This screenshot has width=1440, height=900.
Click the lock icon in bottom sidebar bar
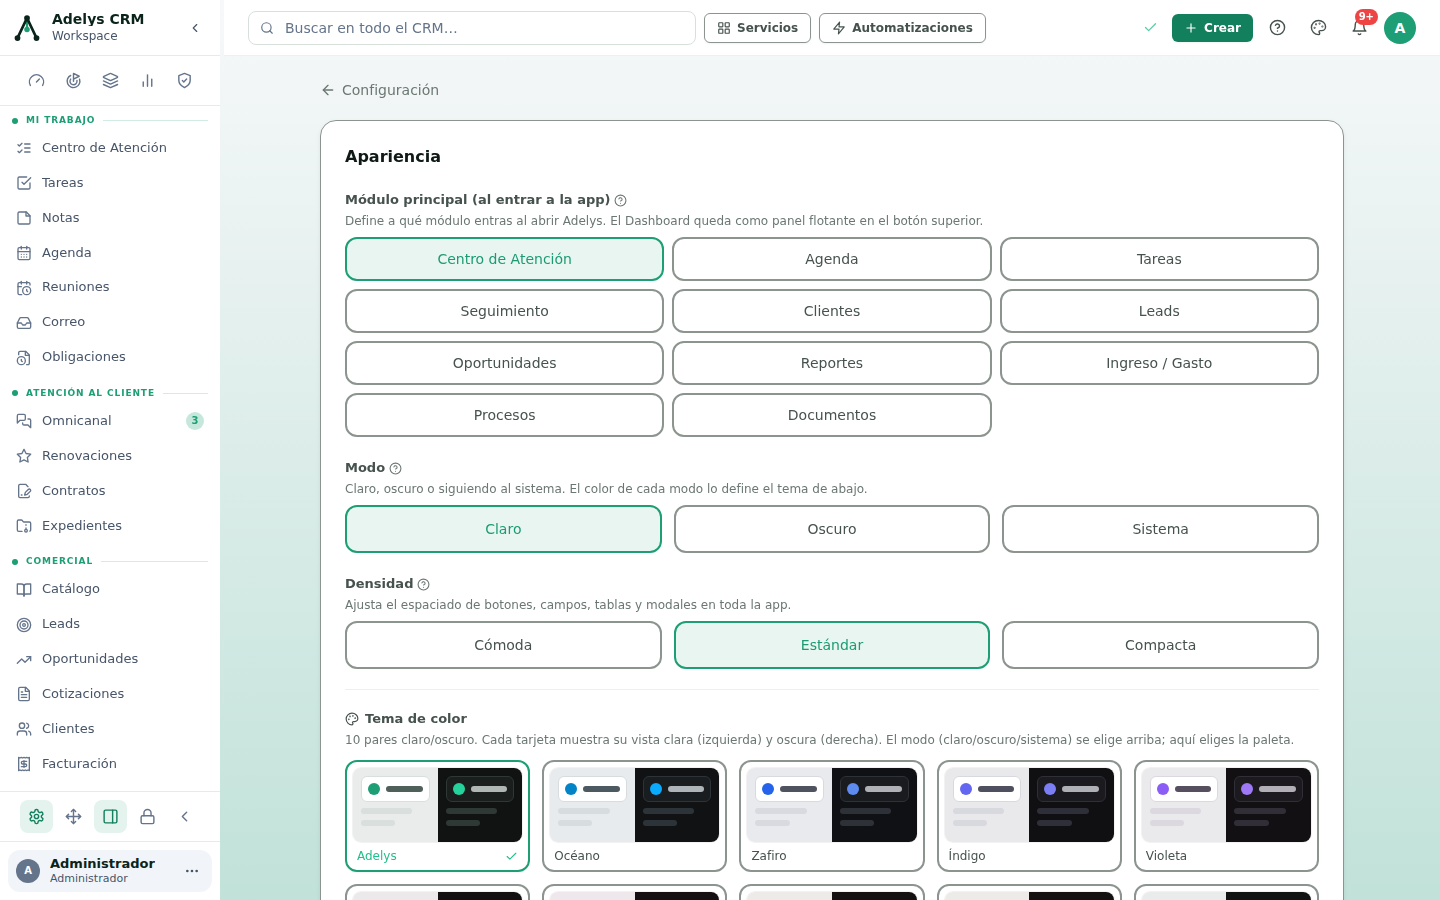coord(148,817)
